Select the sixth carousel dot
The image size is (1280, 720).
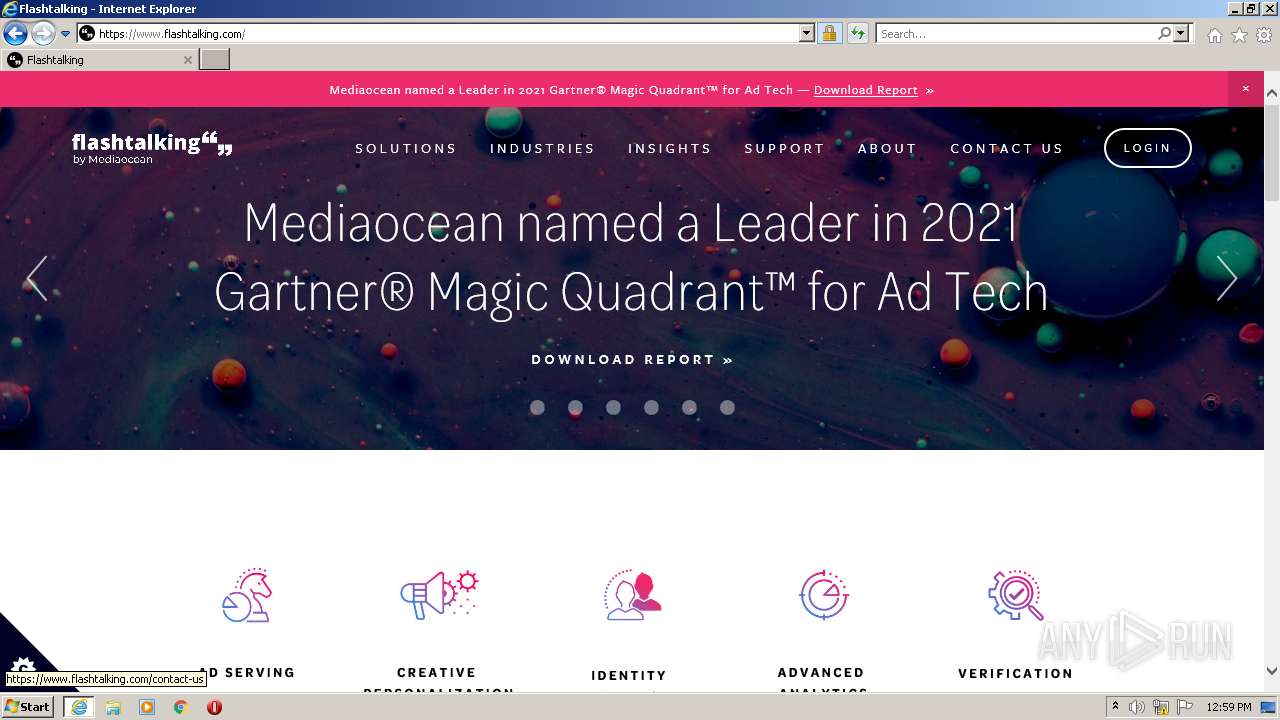point(727,407)
